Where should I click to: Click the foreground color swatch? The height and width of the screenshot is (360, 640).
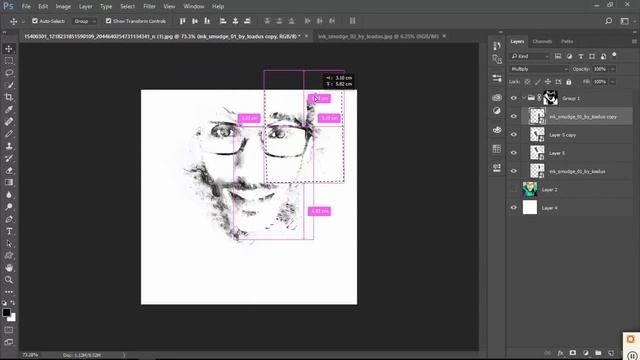point(6,312)
